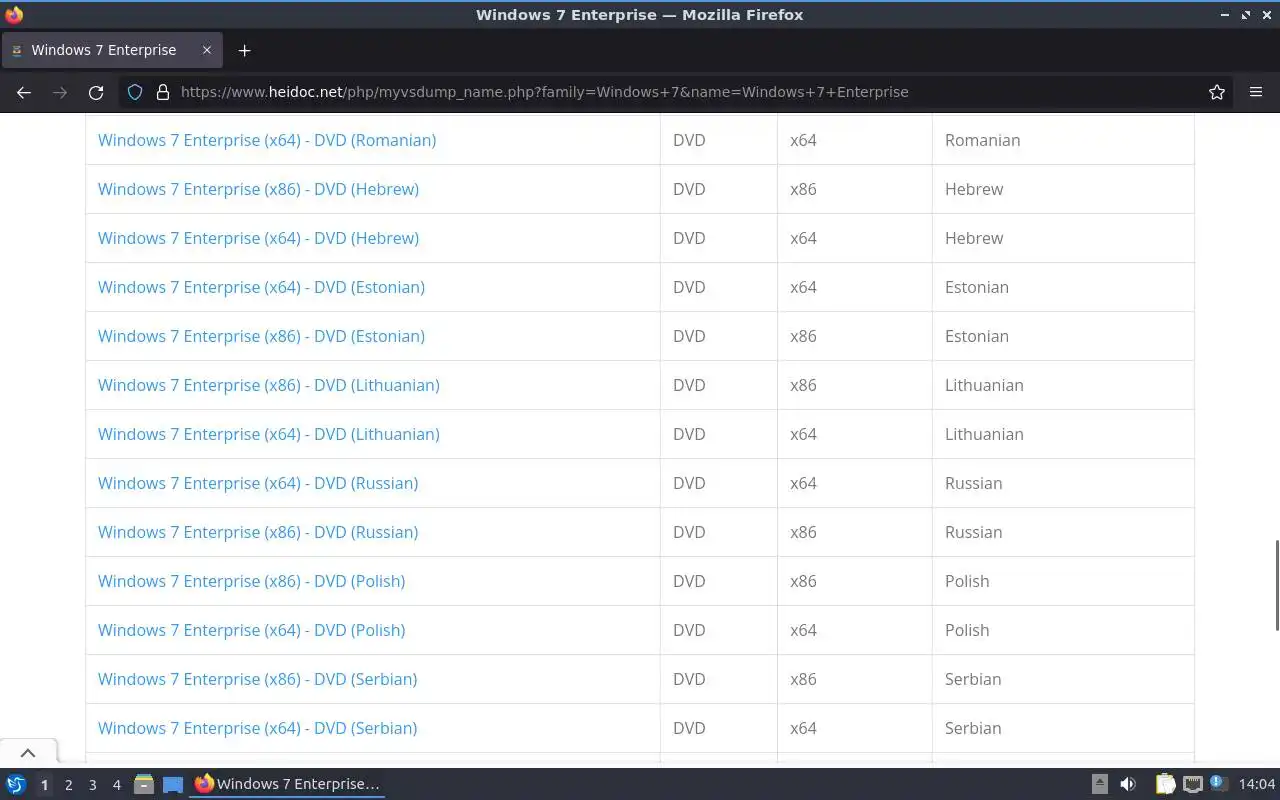1280x800 pixels.
Task: Click the show desktop icon in taskbar
Action: point(173,784)
